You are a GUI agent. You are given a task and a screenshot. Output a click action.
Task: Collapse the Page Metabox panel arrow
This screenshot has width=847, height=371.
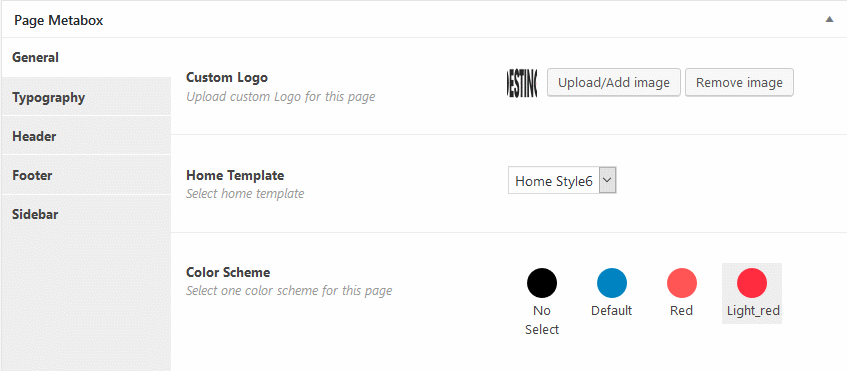click(x=829, y=19)
